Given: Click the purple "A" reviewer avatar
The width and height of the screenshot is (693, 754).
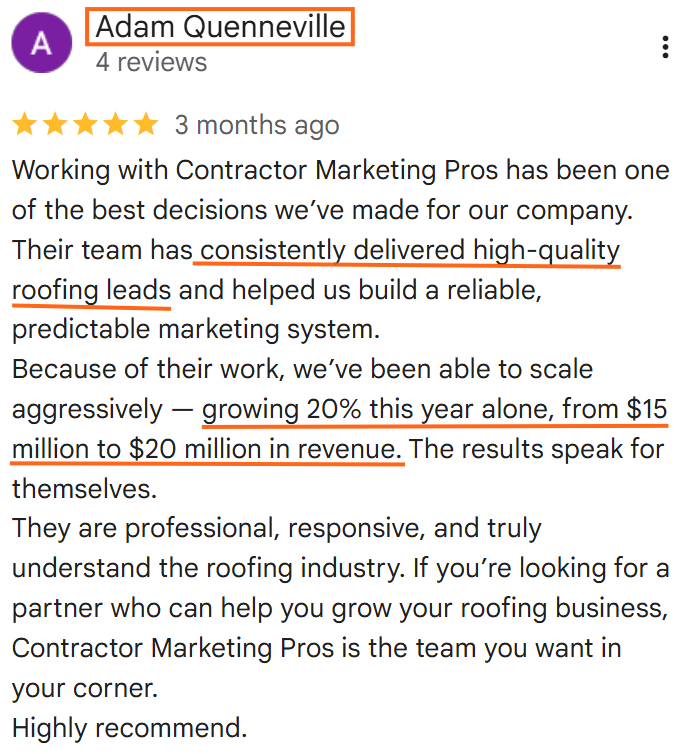Looking at the screenshot, I should 42,44.
